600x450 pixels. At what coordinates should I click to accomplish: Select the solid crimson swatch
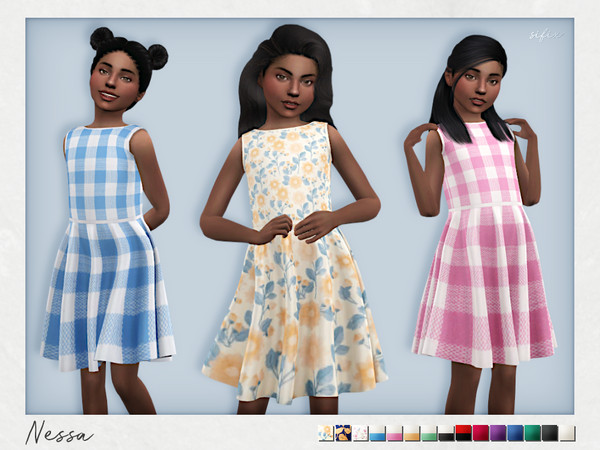[481, 433]
